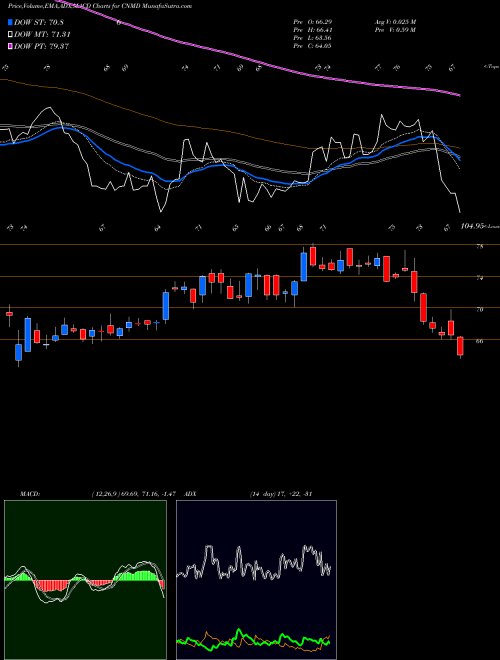Open the green MACD histogram panel
This screenshot has height=660, width=500.
pos(85,580)
